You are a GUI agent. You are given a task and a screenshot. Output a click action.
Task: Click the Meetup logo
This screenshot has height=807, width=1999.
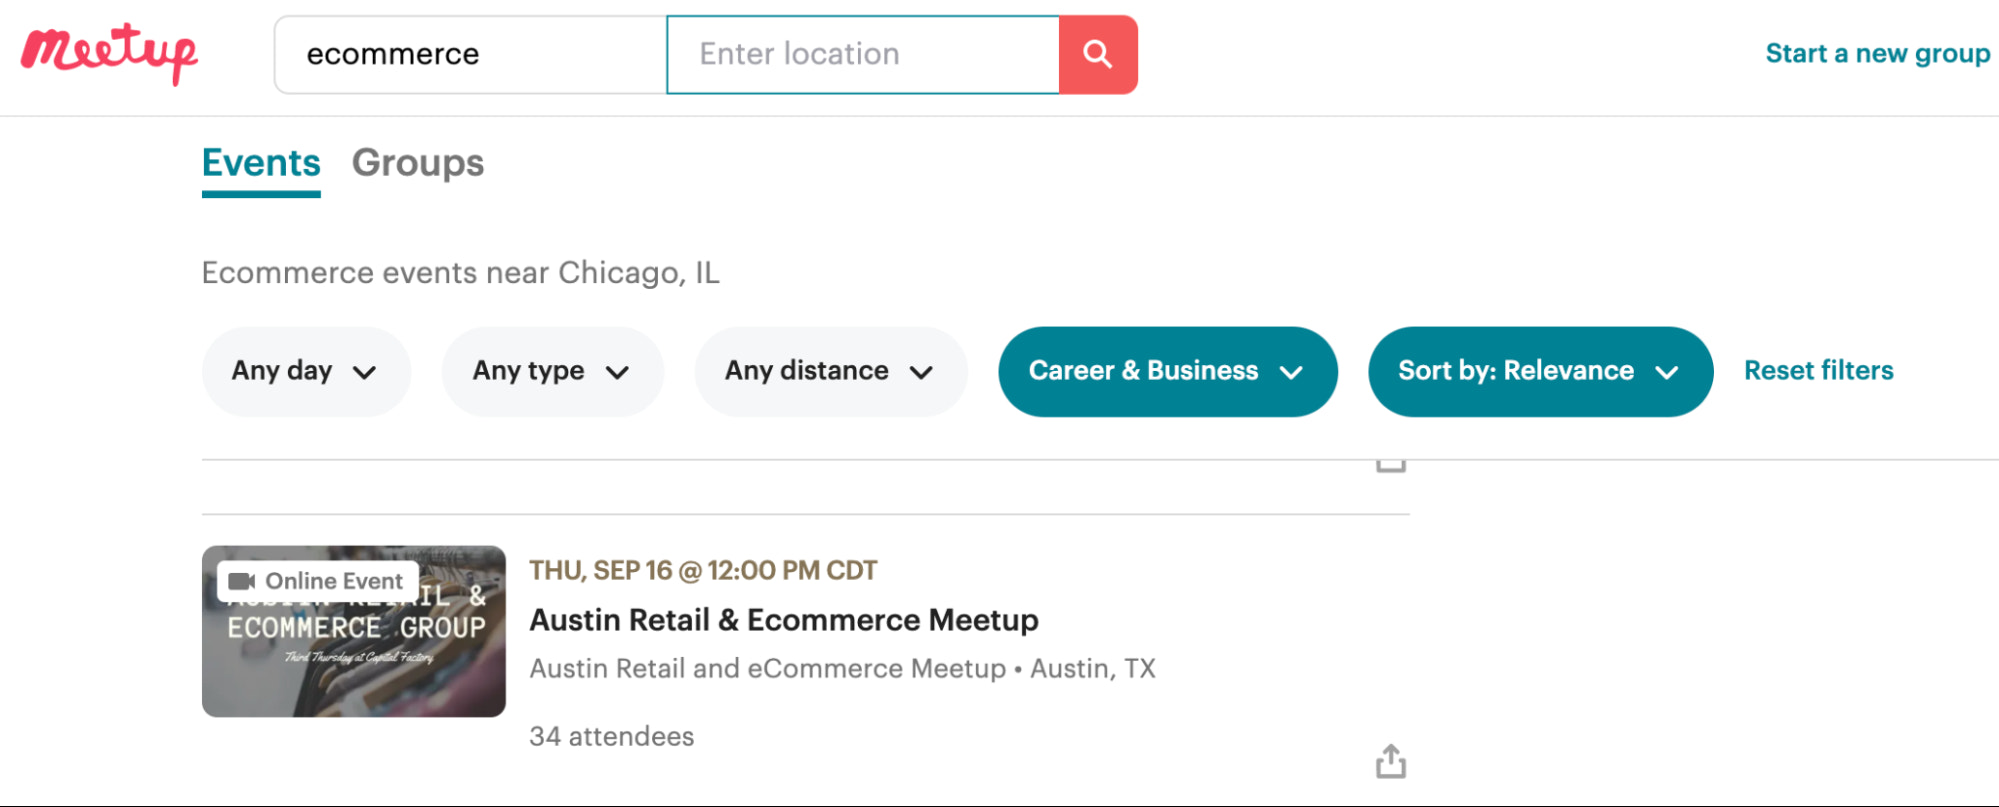[108, 52]
